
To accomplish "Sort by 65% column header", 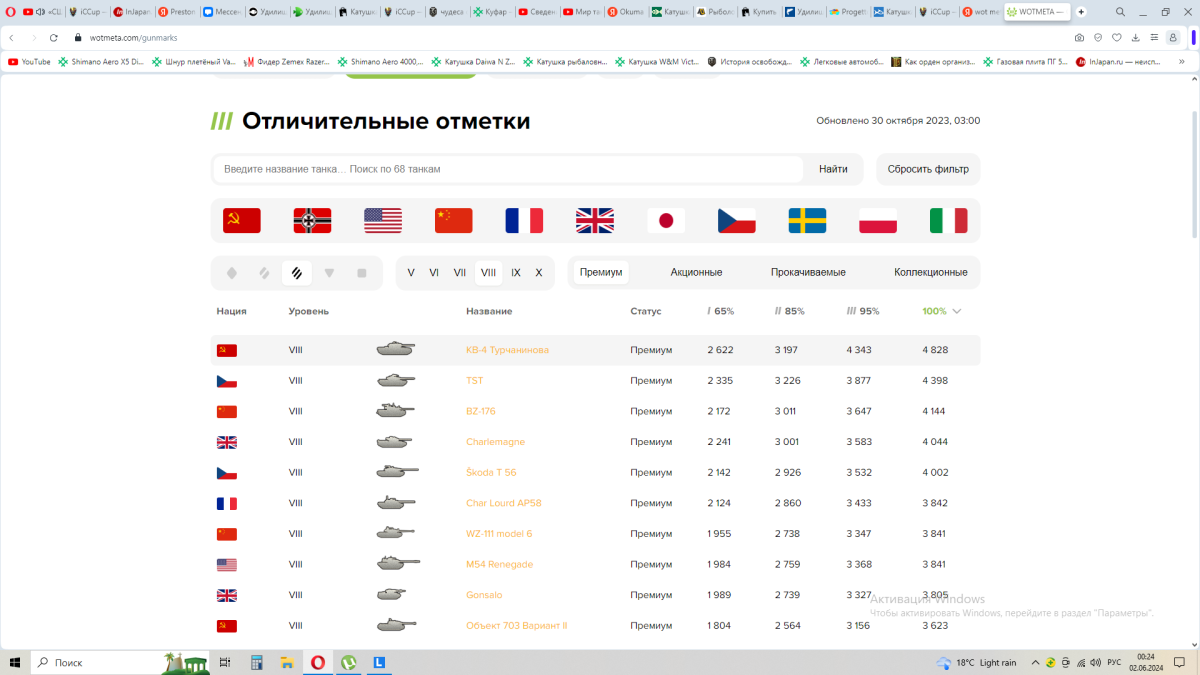I will tap(720, 311).
